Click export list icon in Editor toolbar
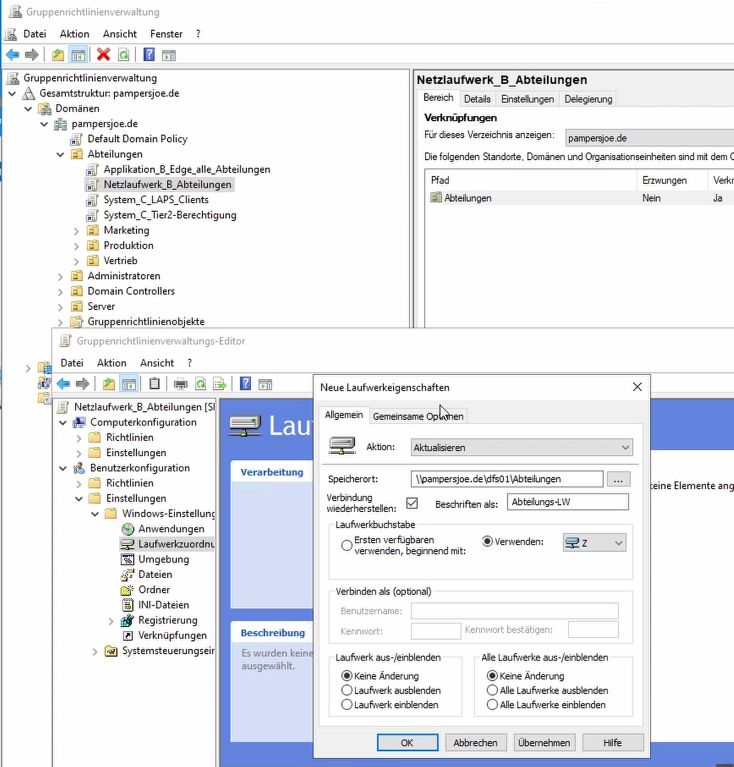Viewport: 734px width, 767px height. pos(220,384)
